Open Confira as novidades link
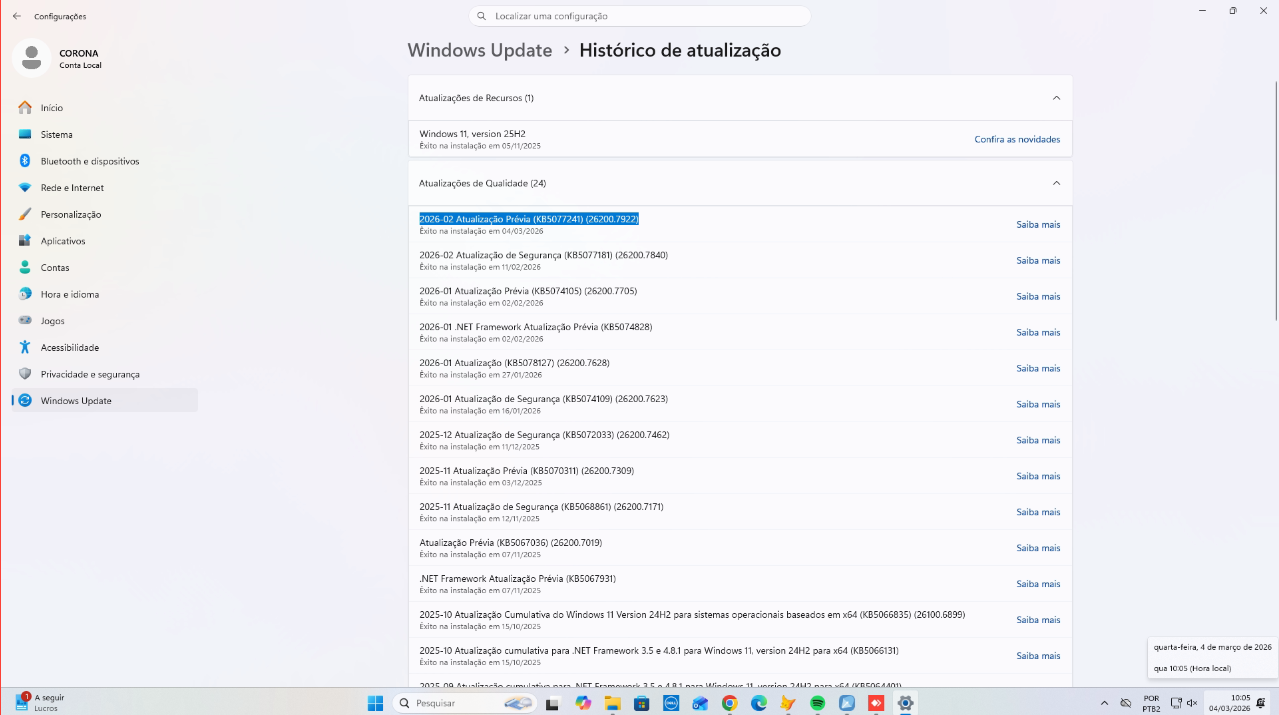The width and height of the screenshot is (1279, 715). pyautogui.click(x=1017, y=139)
